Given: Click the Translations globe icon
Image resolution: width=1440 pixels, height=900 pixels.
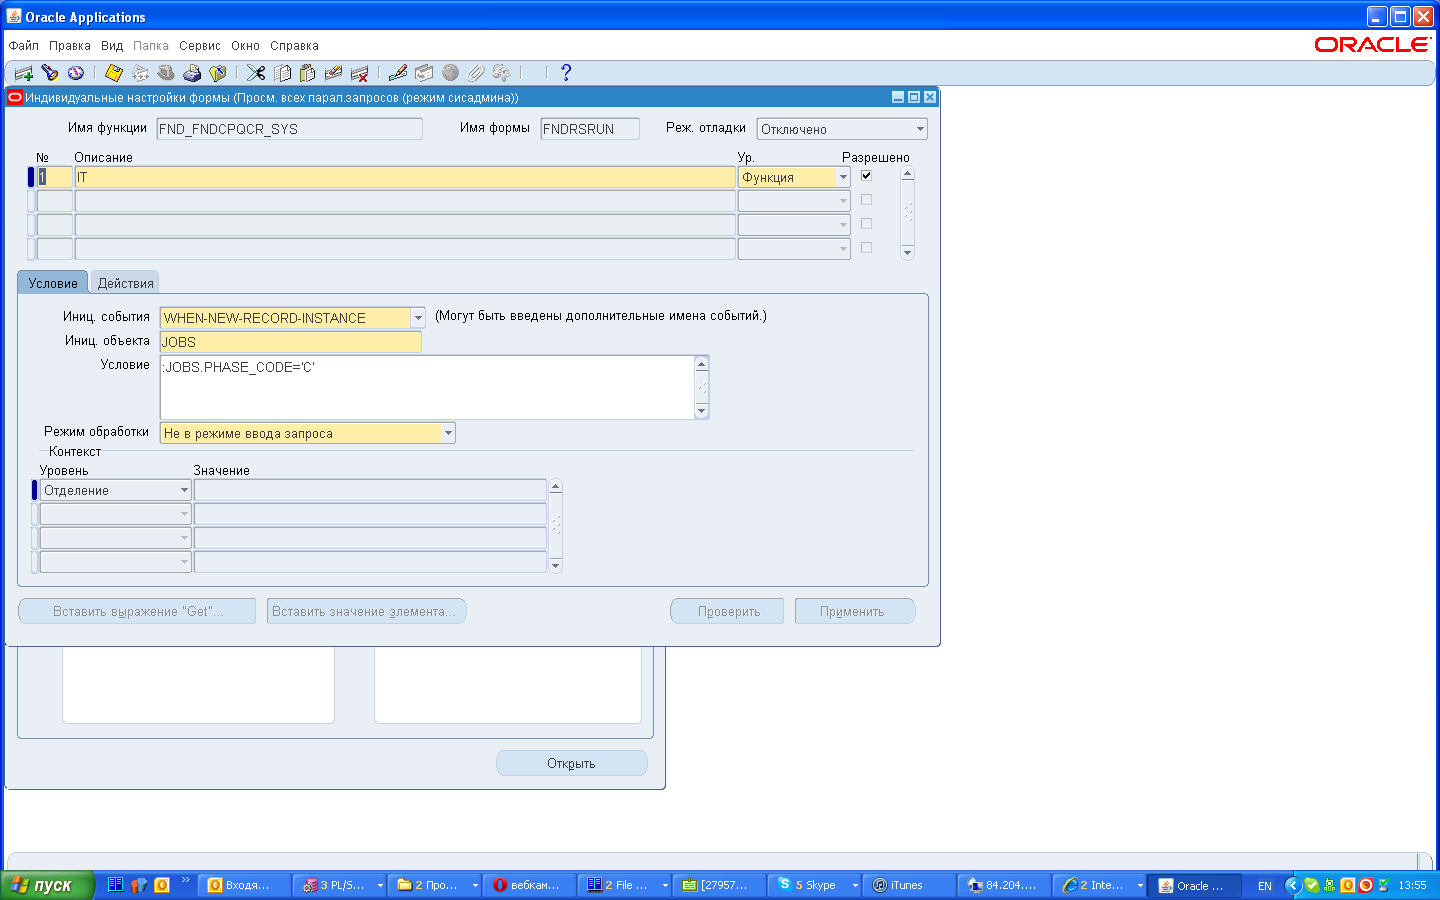Looking at the screenshot, I should (450, 73).
